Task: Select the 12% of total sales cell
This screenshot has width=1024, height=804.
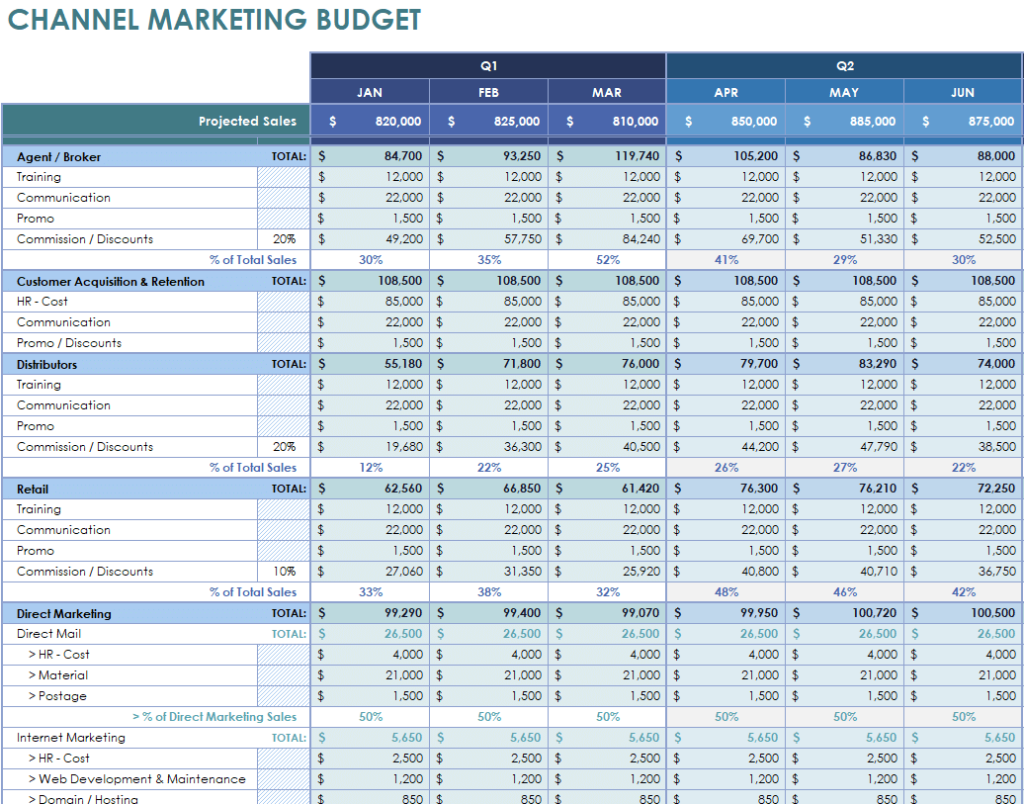Action: pos(370,468)
